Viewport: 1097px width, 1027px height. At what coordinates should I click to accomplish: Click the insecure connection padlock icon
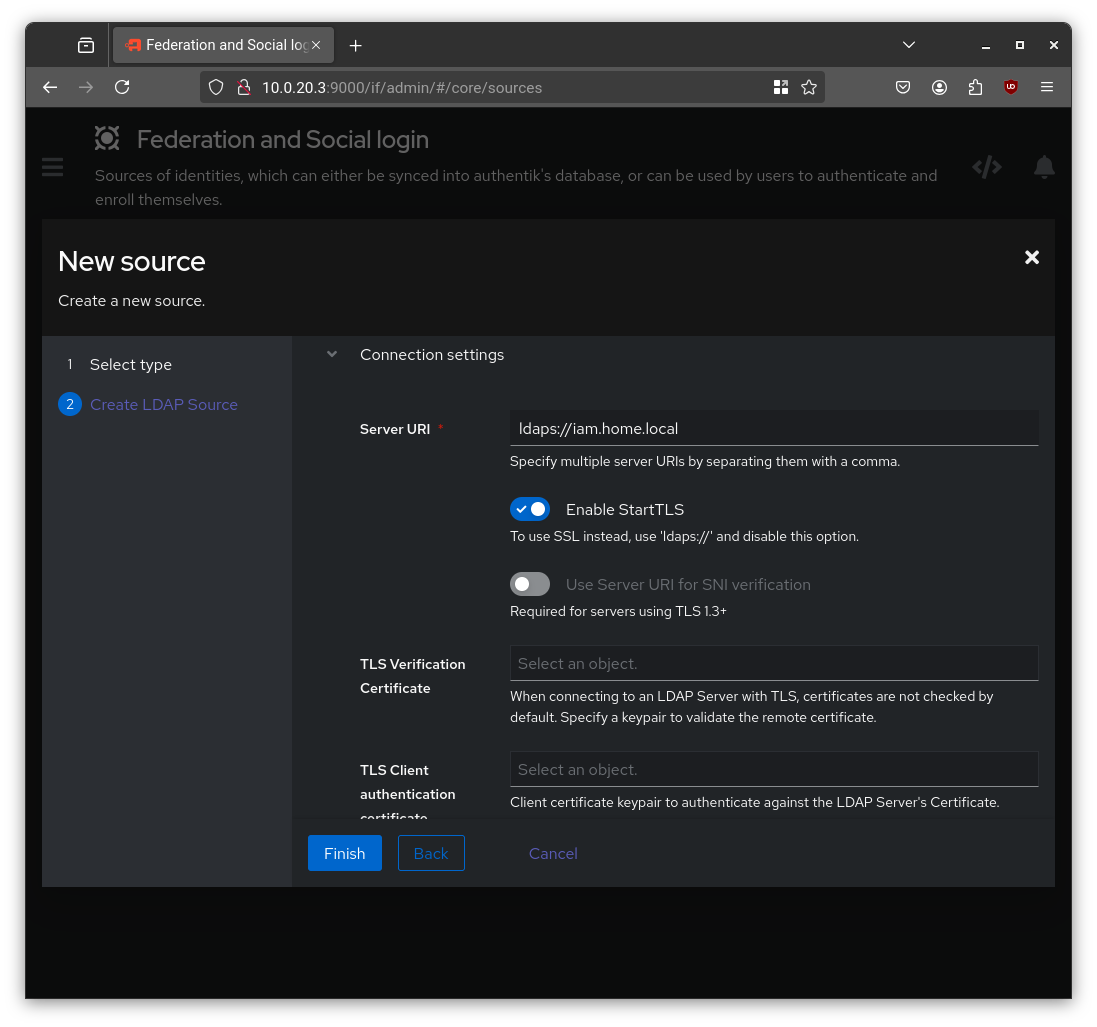click(x=243, y=87)
